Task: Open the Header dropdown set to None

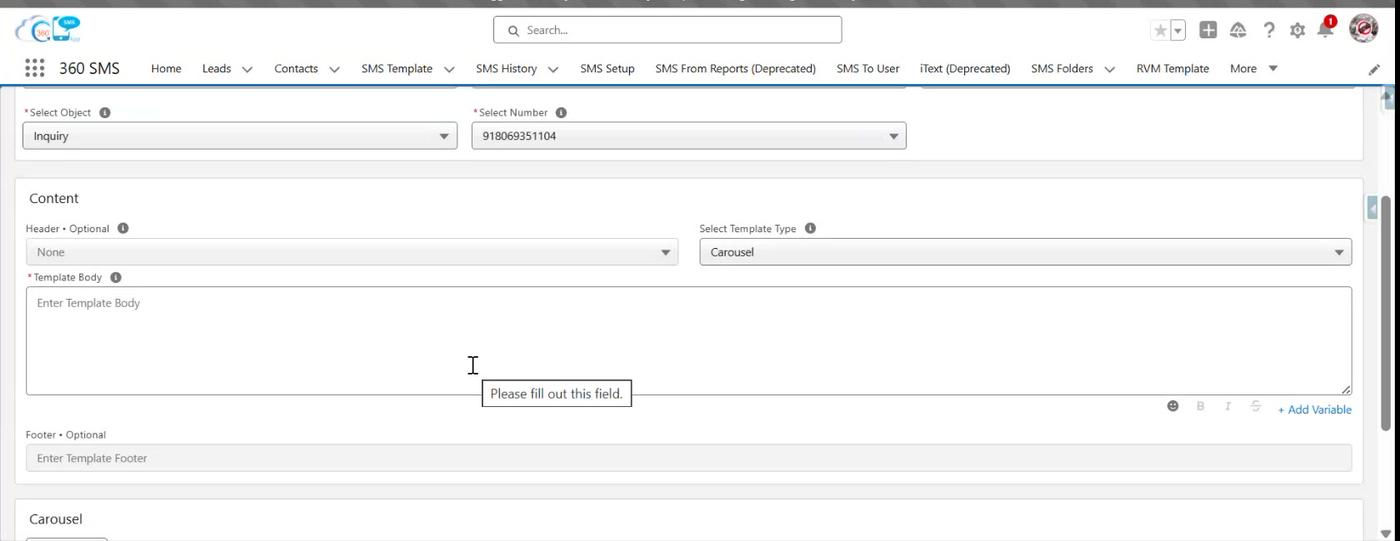Action: [x=352, y=252]
